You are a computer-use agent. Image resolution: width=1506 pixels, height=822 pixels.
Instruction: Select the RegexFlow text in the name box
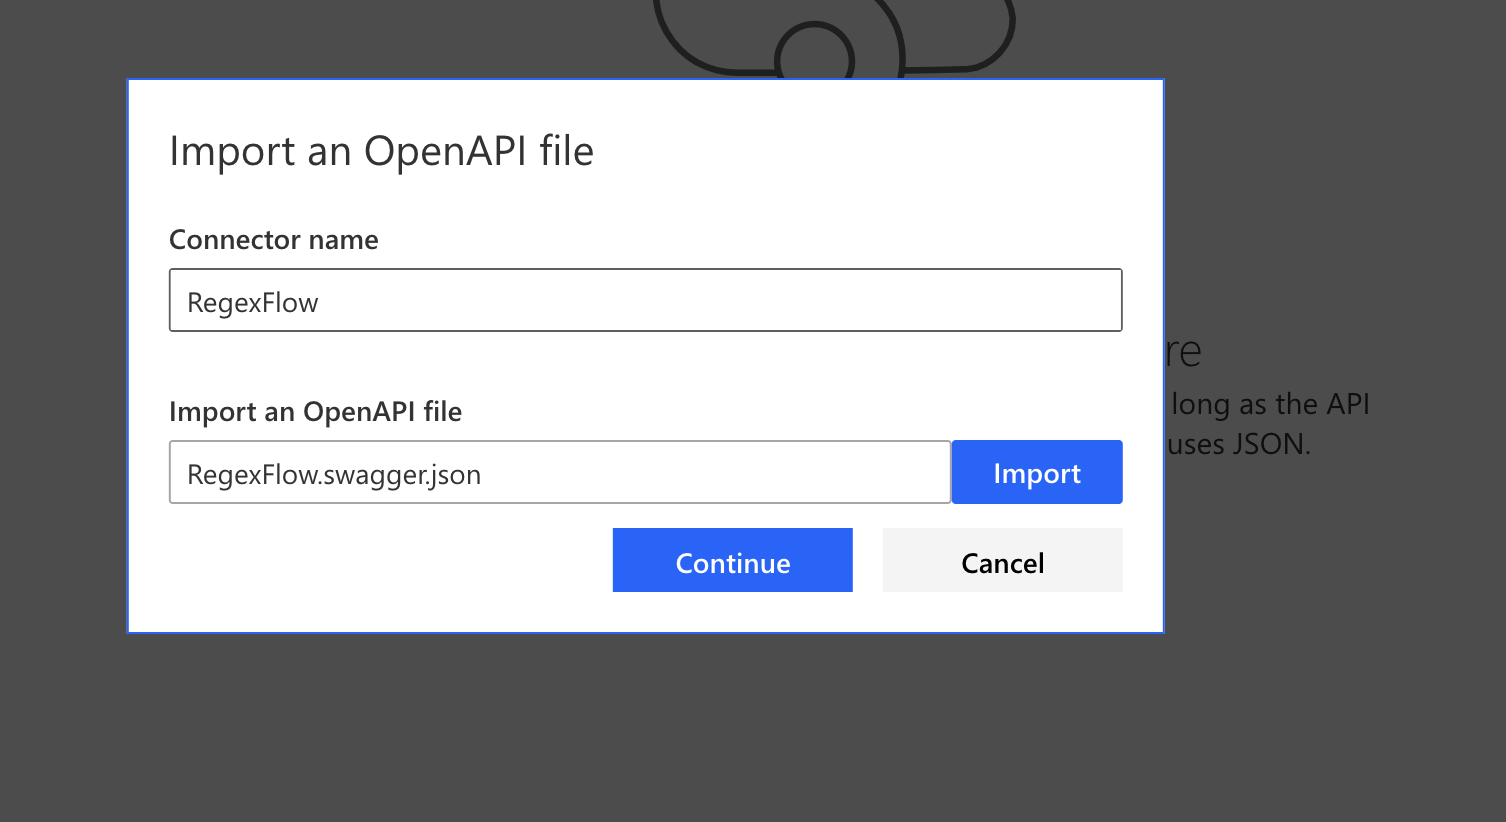pyautogui.click(x=252, y=302)
